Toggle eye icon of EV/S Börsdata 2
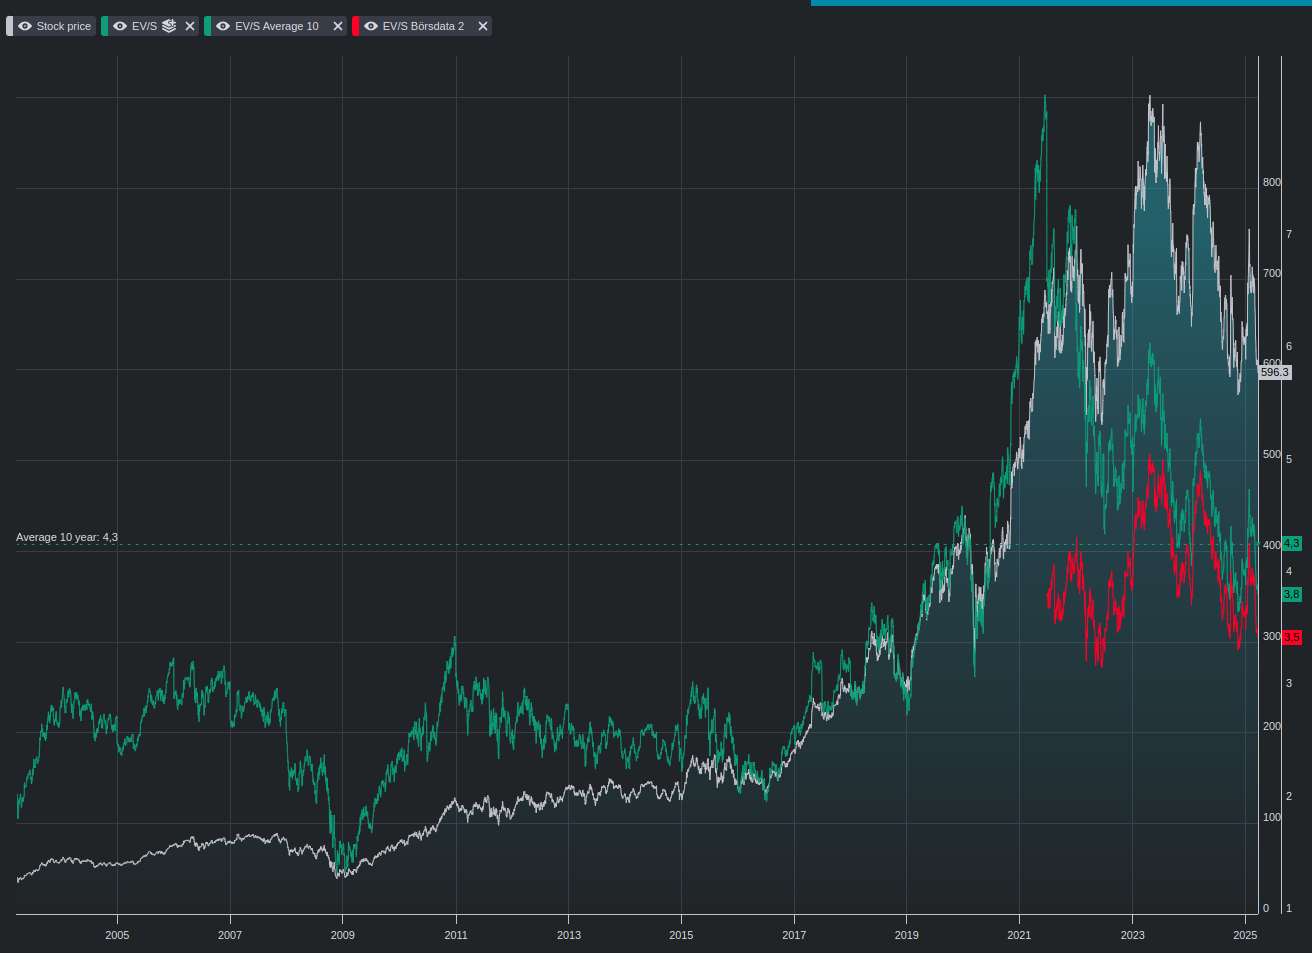 [371, 26]
